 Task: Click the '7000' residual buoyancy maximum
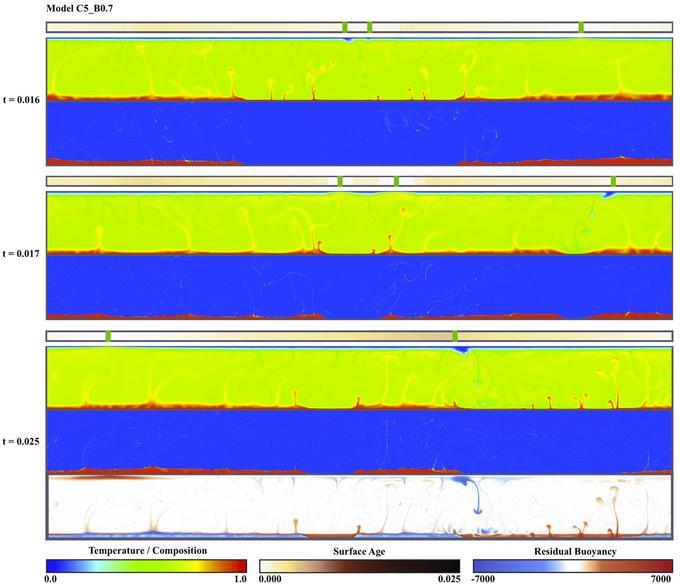[661, 579]
